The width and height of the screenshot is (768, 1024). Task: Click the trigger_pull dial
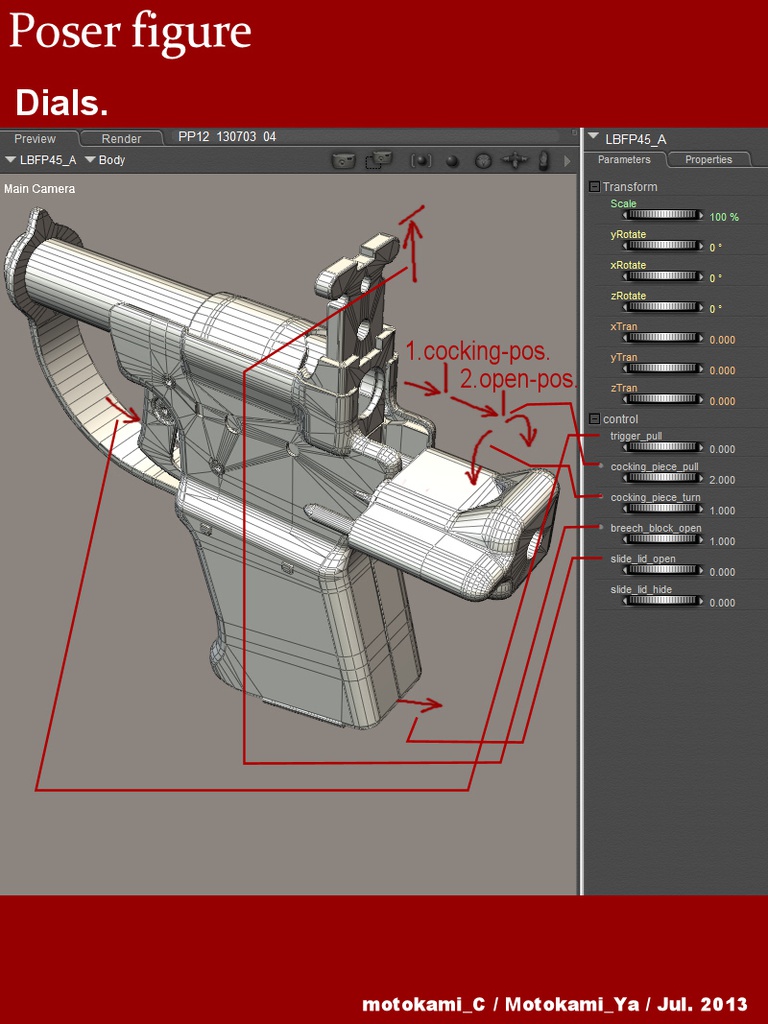[x=663, y=447]
